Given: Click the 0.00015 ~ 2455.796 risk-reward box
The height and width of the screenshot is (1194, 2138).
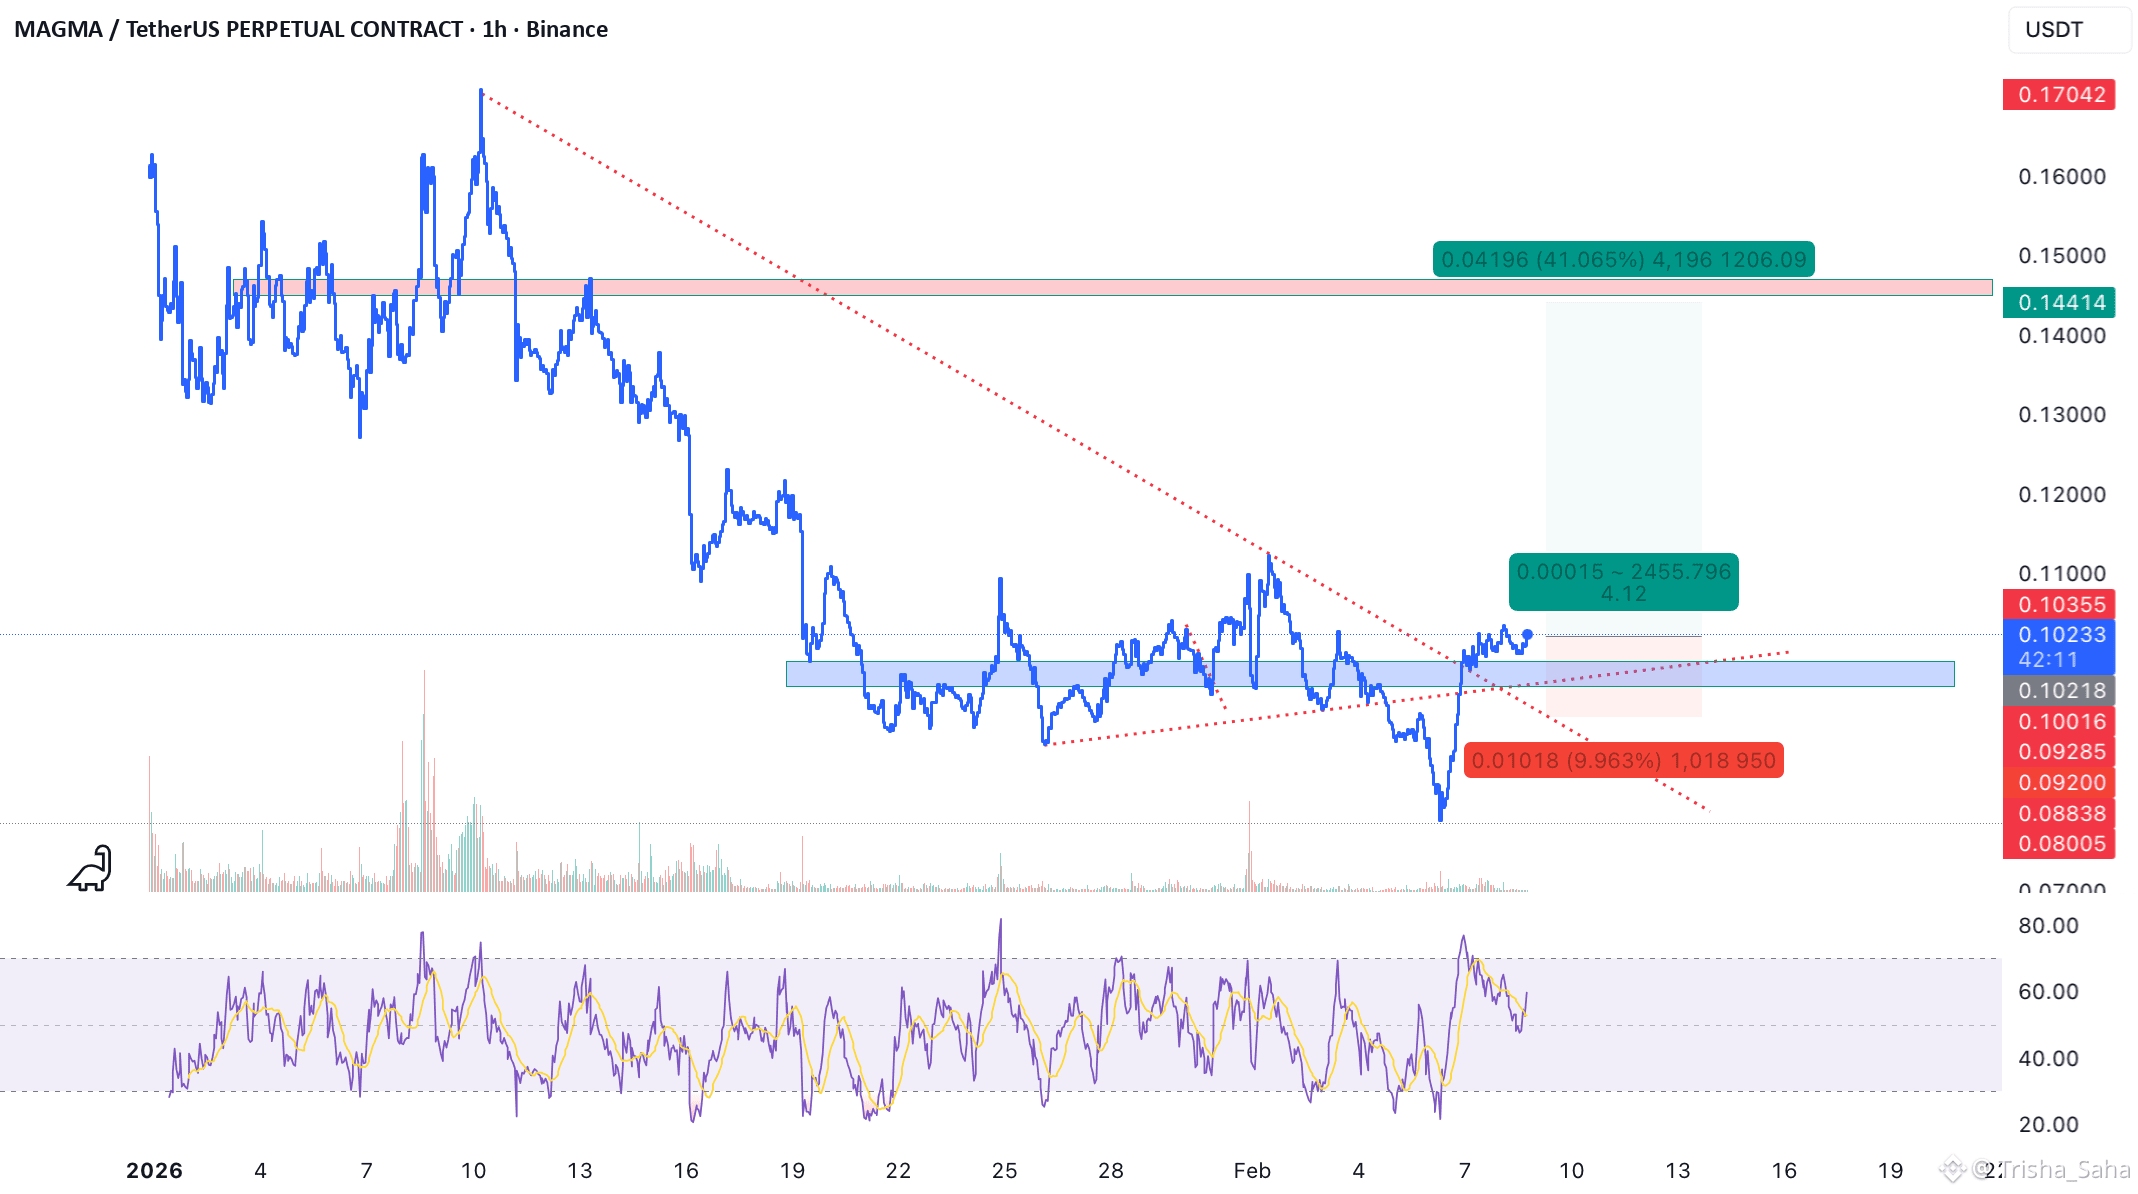Looking at the screenshot, I should tap(1623, 582).
